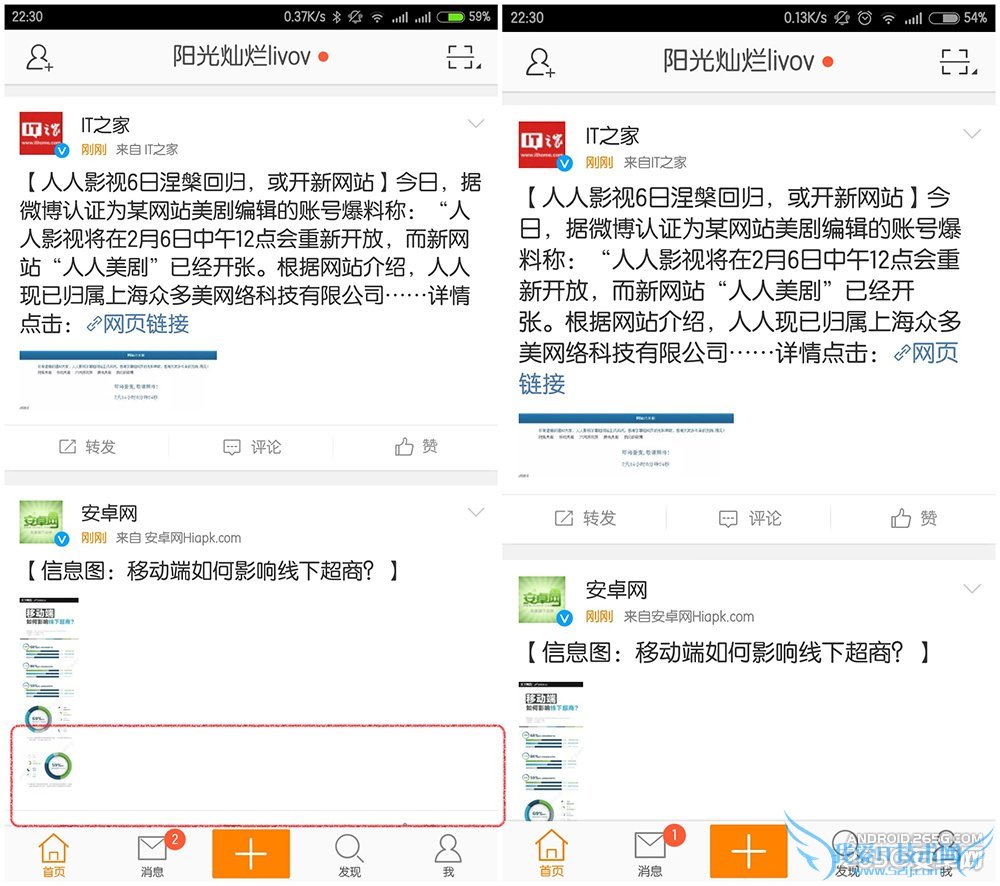Open QR scan icon in left phone header
The width and height of the screenshot is (1000, 886).
click(x=464, y=57)
